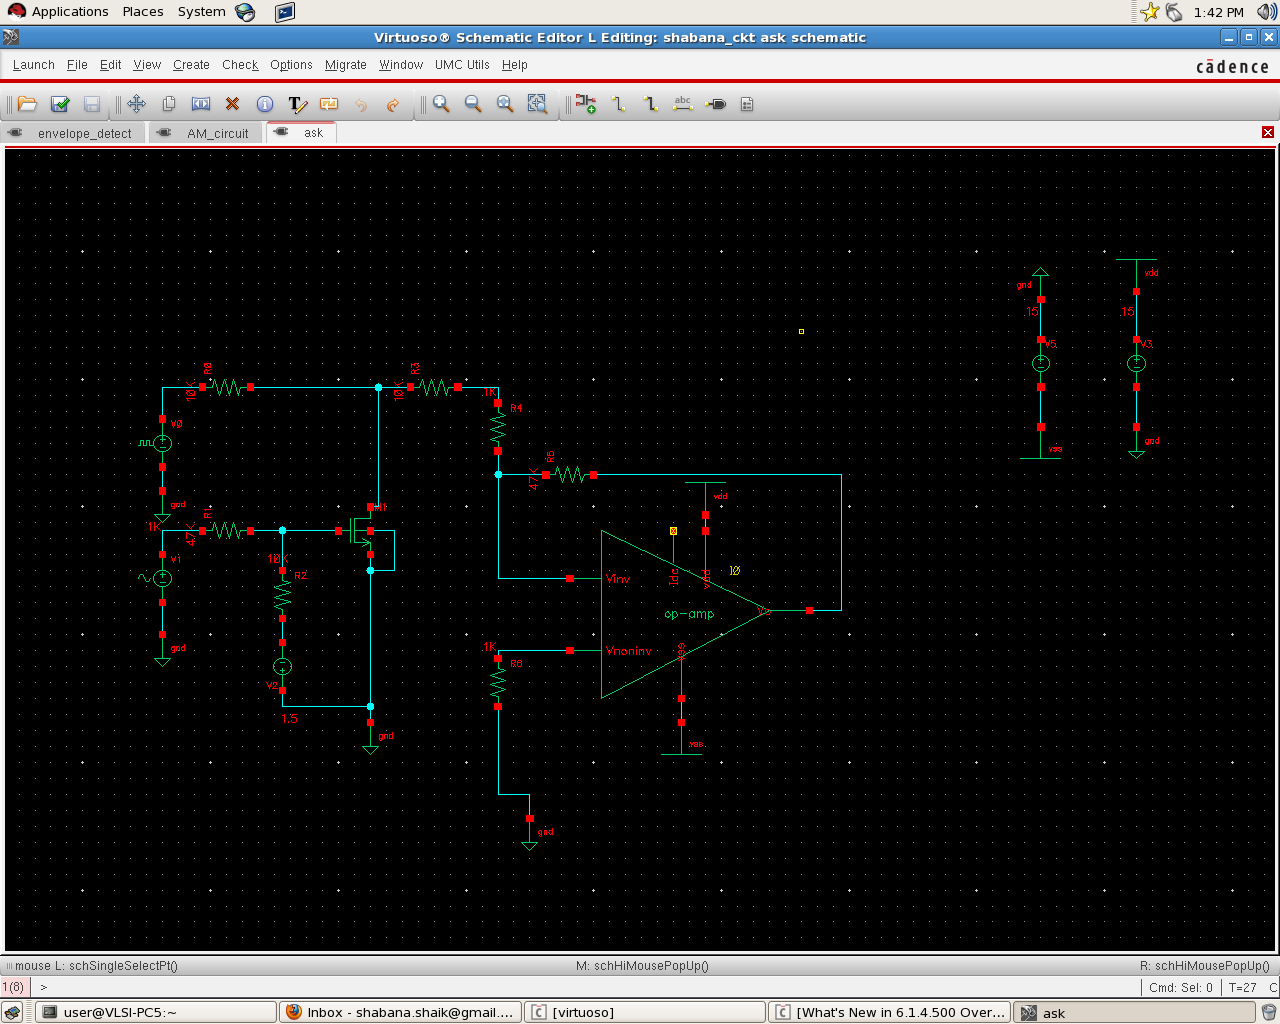Select the Create Wire Name (abc) icon
This screenshot has height=1024, width=1280.
click(x=683, y=104)
